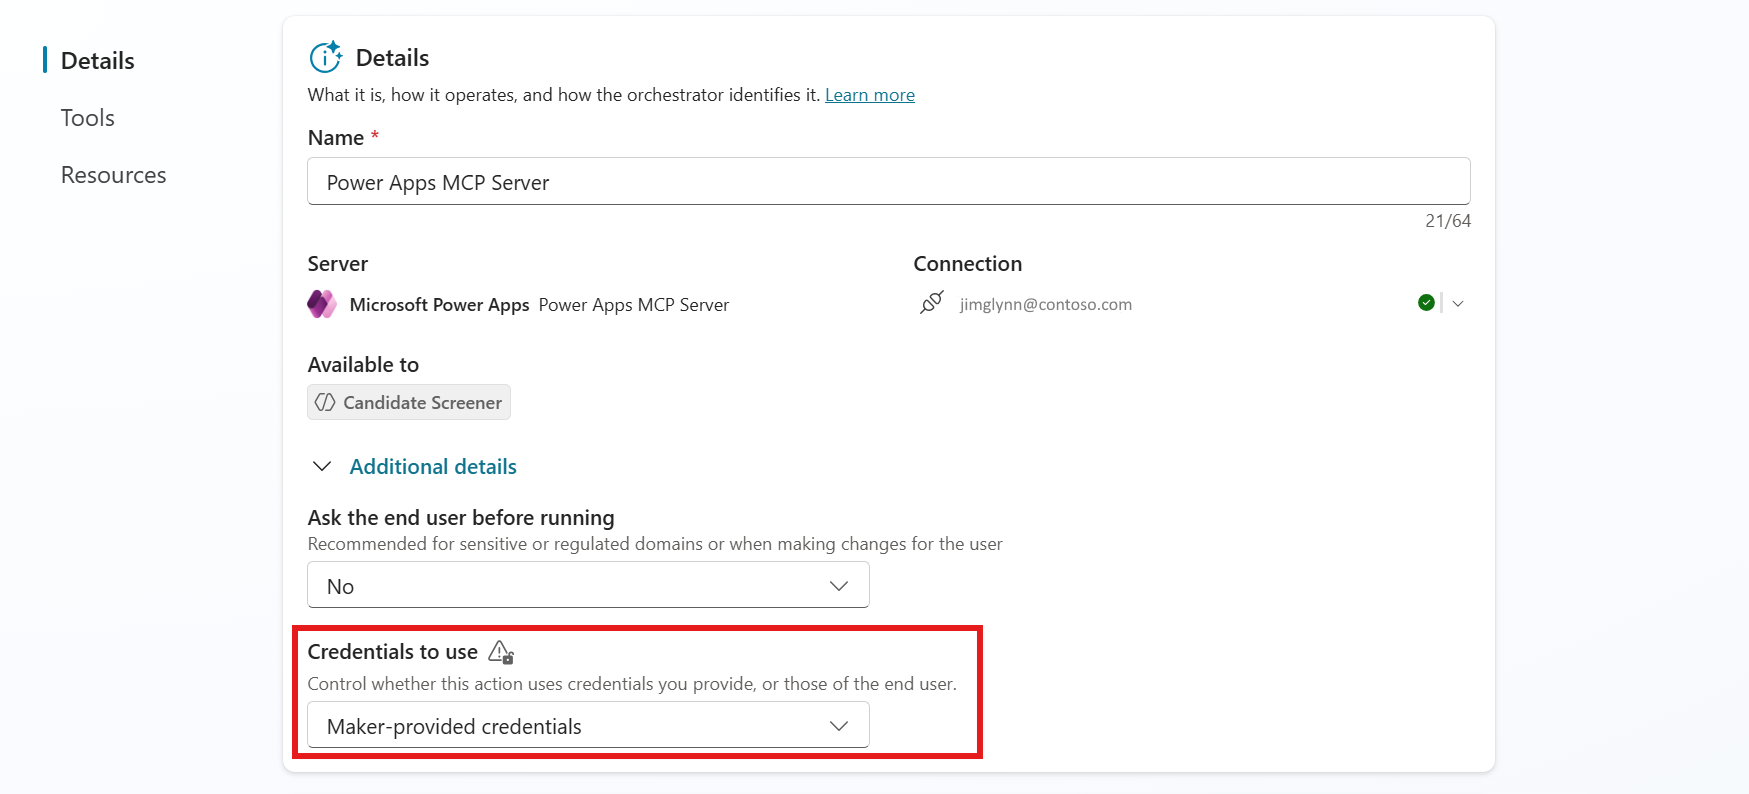The width and height of the screenshot is (1749, 794).
Task: Open the connection options chevron
Action: click(x=1458, y=303)
